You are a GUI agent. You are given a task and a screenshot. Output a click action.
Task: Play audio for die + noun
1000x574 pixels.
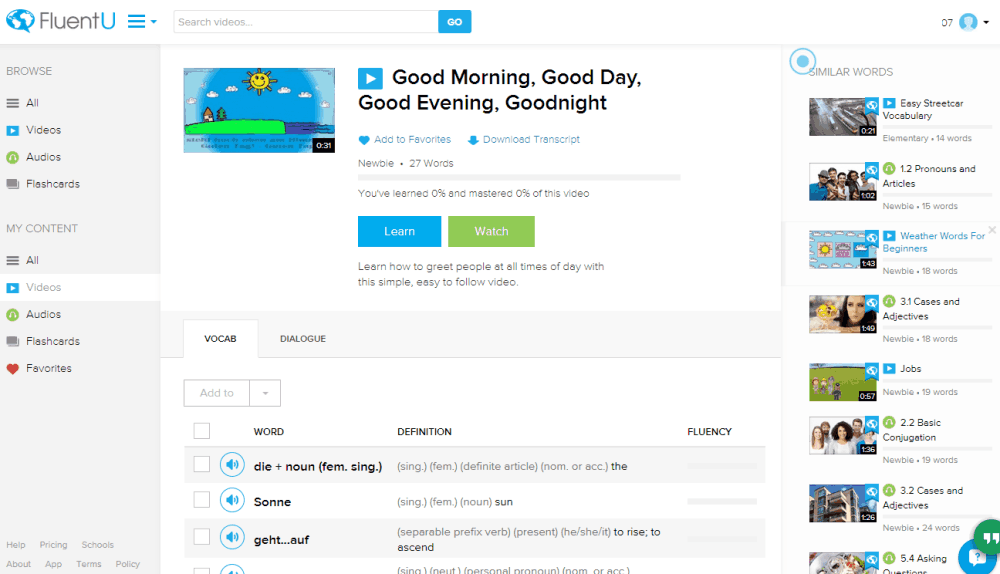[x=232, y=464]
